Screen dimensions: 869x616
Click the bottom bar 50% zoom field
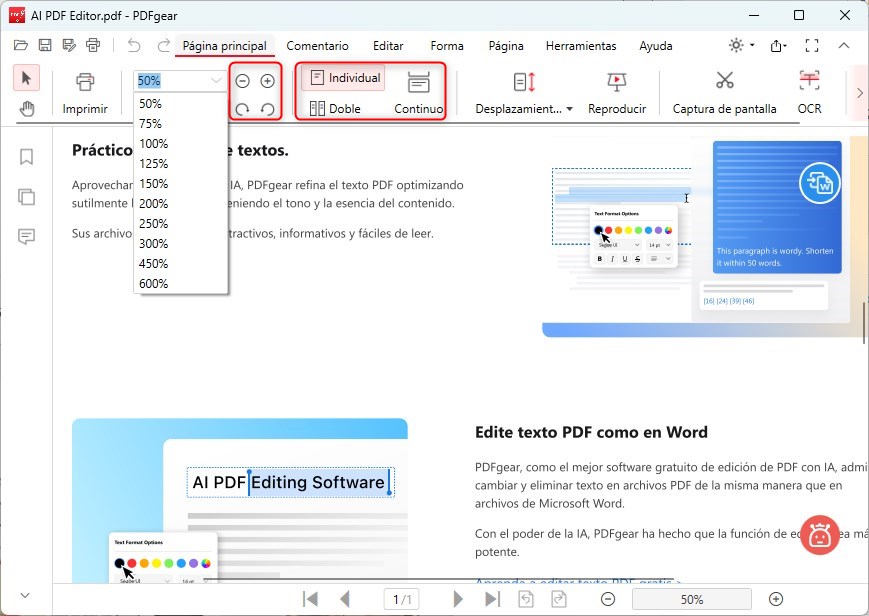click(692, 599)
